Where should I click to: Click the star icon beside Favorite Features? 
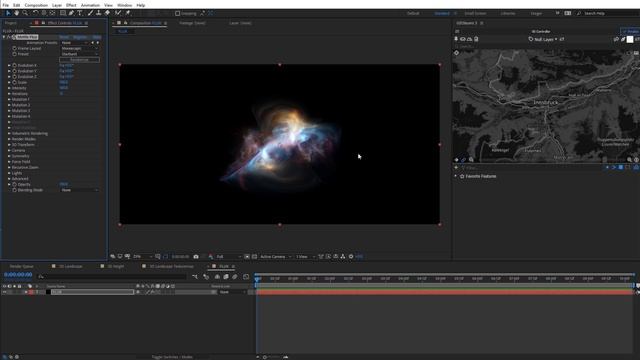(462, 176)
